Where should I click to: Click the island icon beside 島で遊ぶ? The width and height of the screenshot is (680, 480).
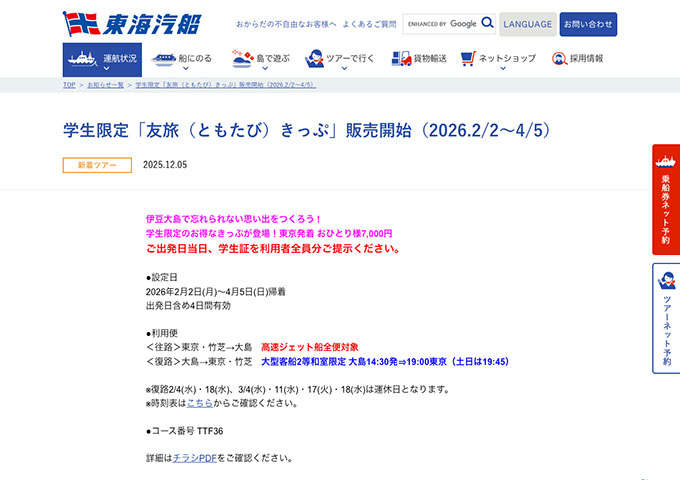pos(242,59)
